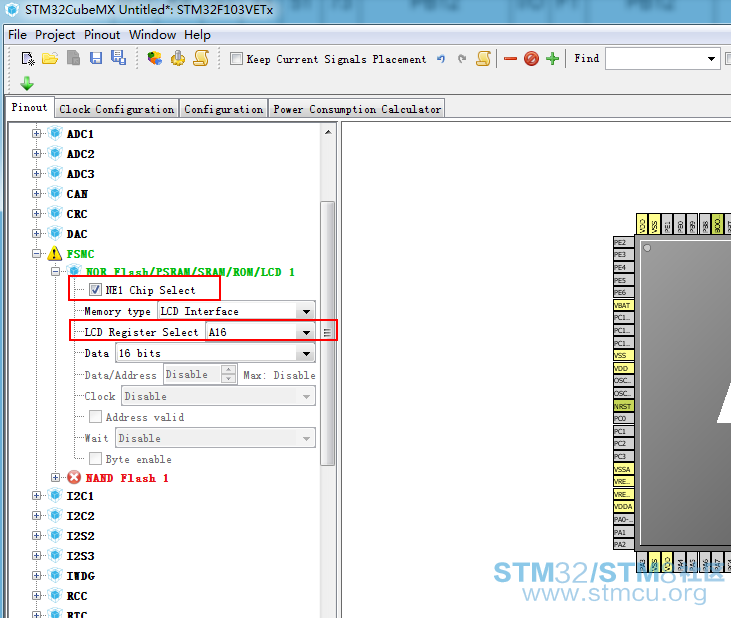Image resolution: width=731 pixels, height=618 pixels.
Task: Expand the CRC tree node
Action: [36, 213]
